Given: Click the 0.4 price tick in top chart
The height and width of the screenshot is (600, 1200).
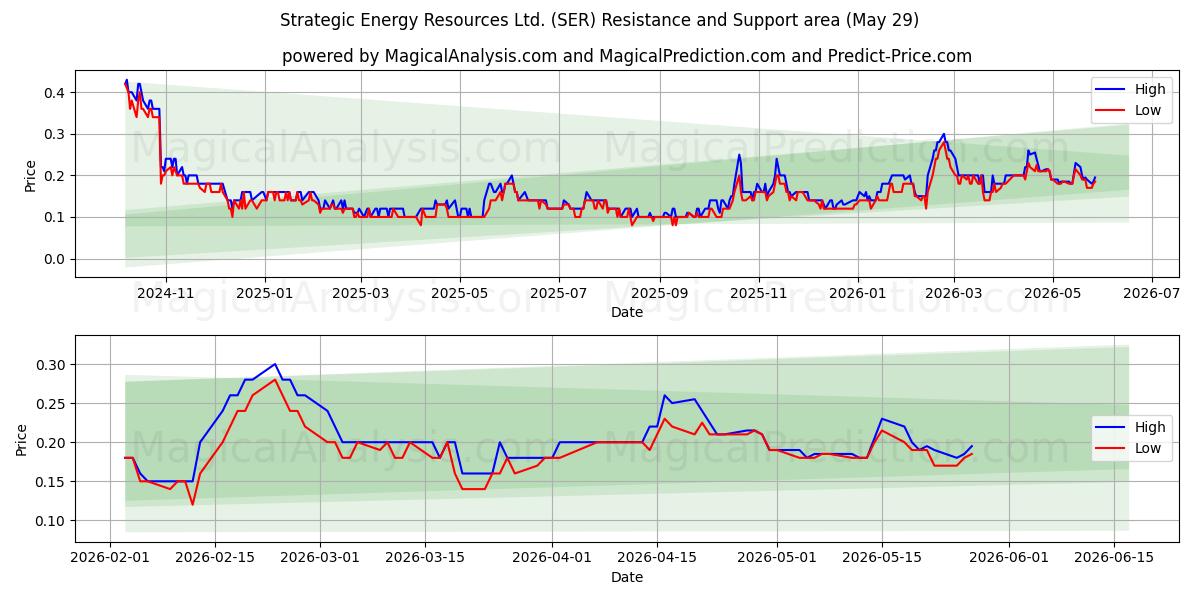Looking at the screenshot, I should (x=55, y=93).
